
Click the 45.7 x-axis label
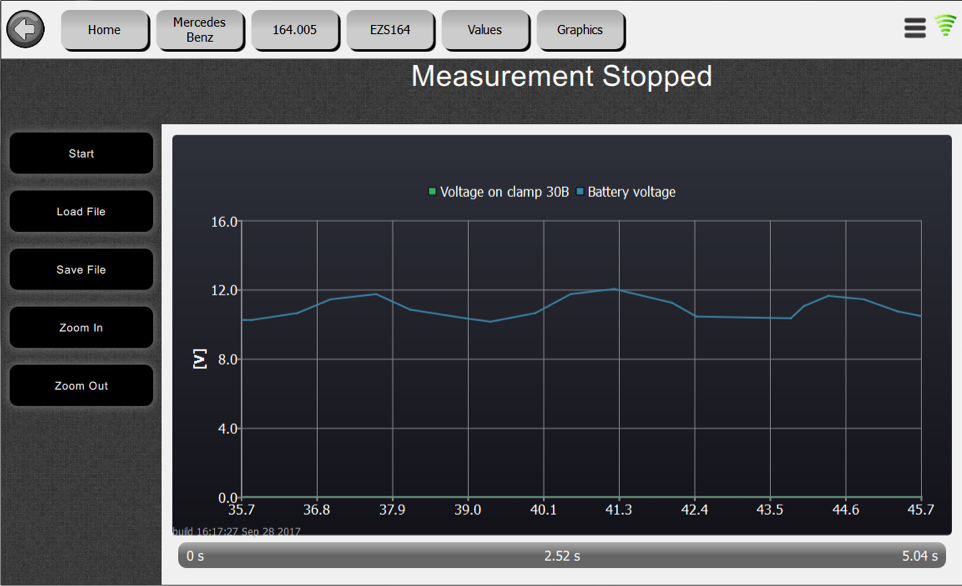tap(921, 510)
